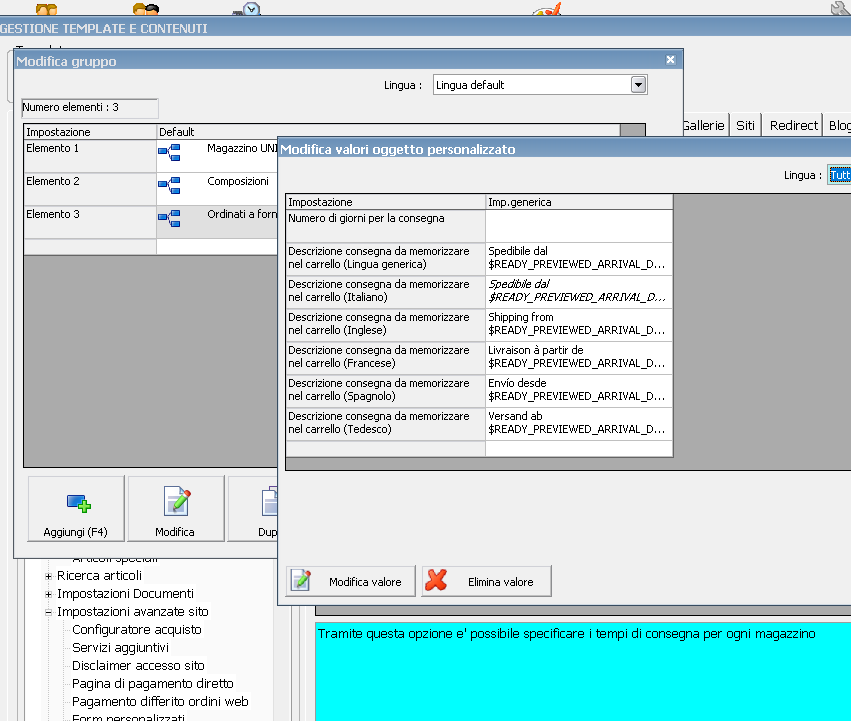Click the Shipping from value cell

pyautogui.click(x=579, y=325)
